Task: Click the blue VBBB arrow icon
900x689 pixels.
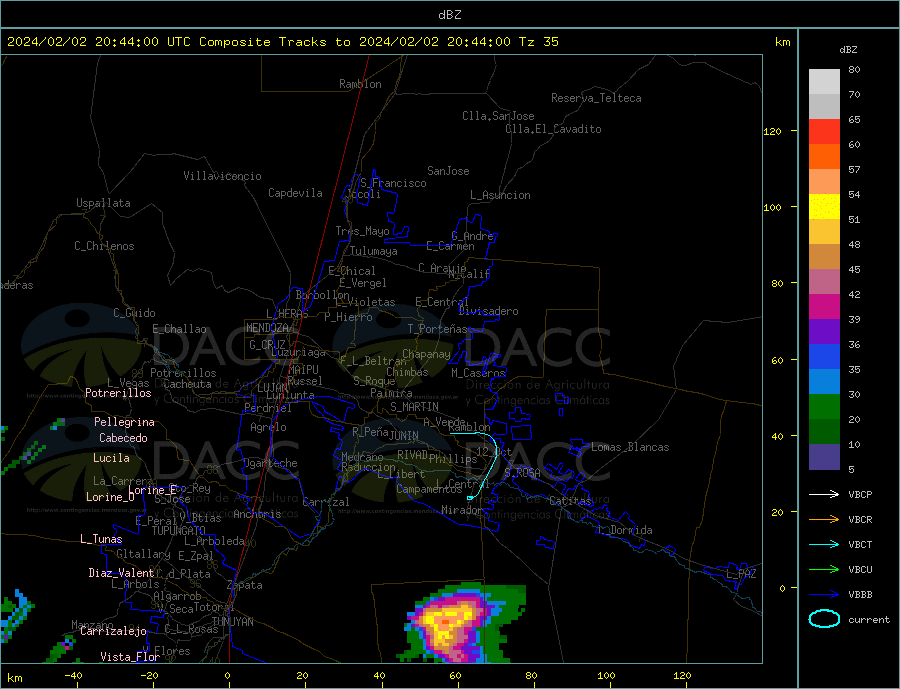Action: click(824, 594)
